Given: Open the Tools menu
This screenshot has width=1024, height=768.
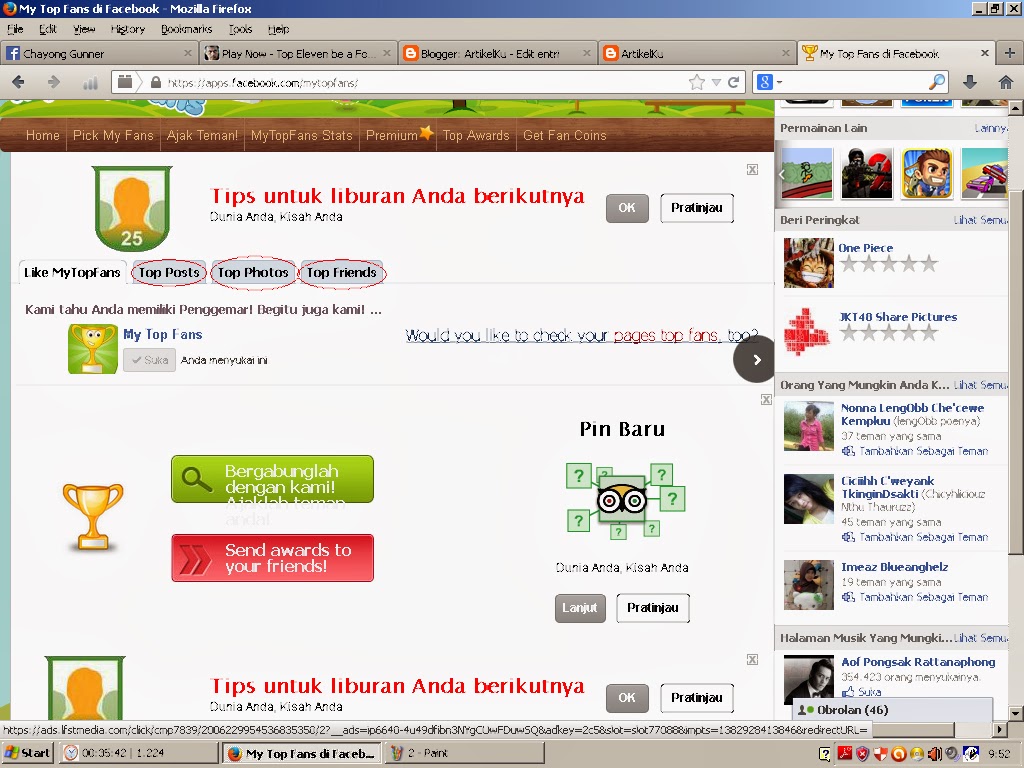Looking at the screenshot, I should (x=240, y=29).
